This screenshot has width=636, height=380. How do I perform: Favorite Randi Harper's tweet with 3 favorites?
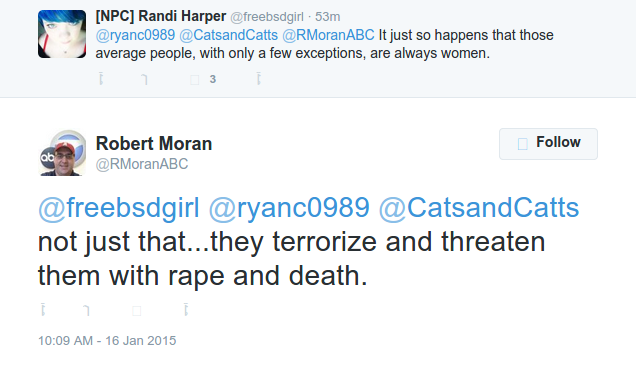[195, 79]
